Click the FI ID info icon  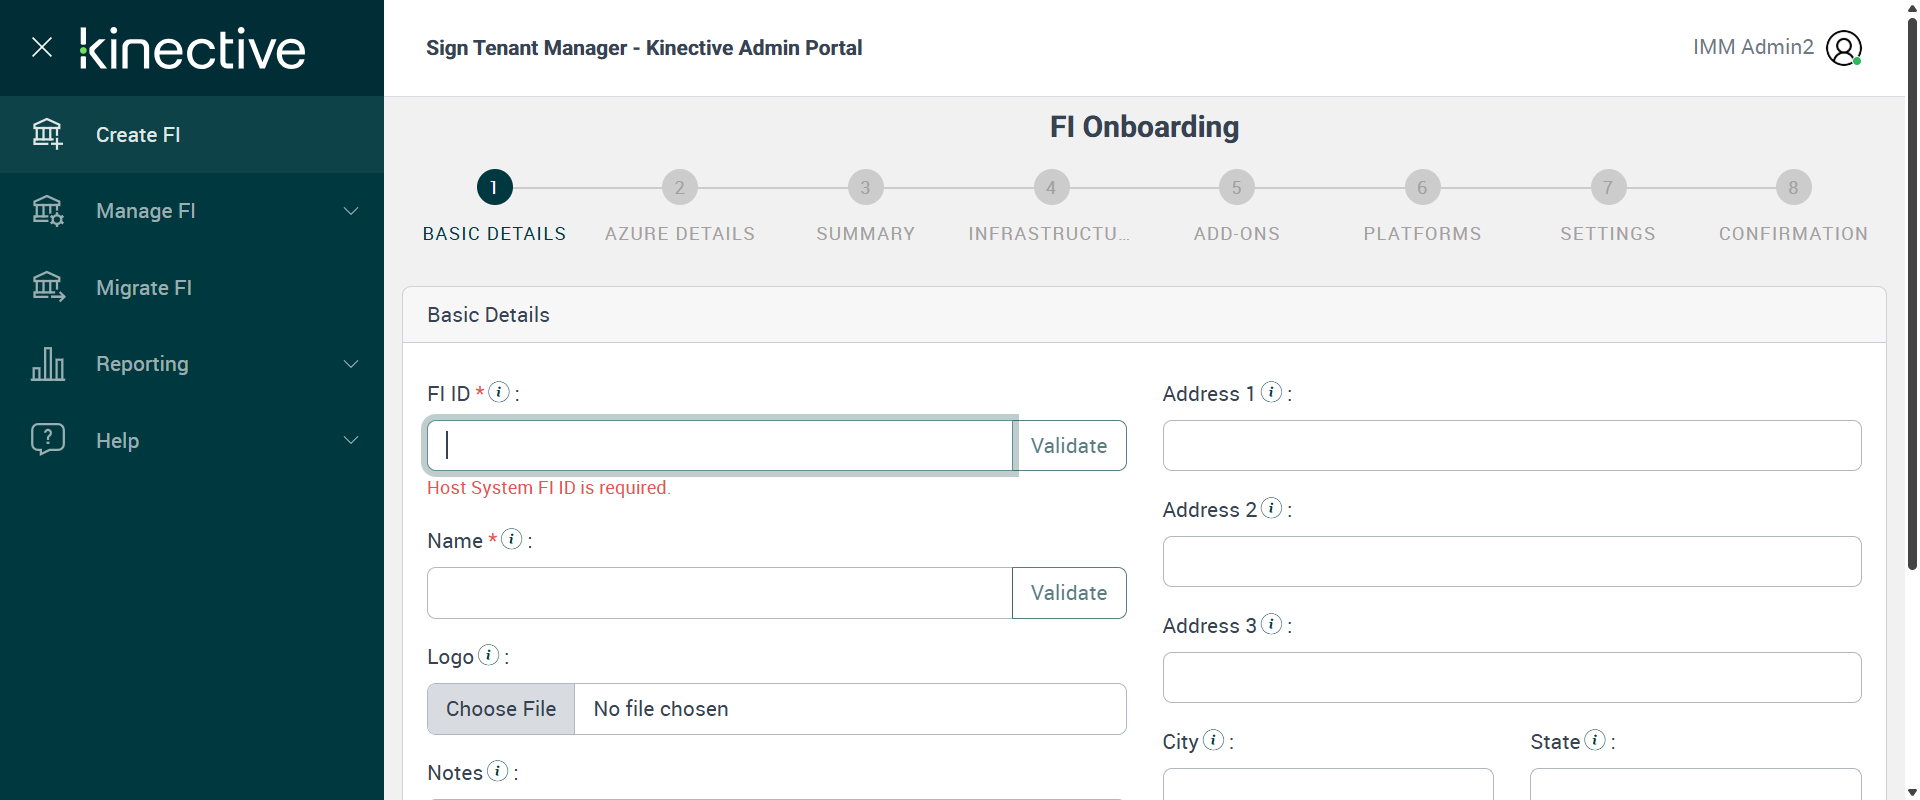pos(498,392)
